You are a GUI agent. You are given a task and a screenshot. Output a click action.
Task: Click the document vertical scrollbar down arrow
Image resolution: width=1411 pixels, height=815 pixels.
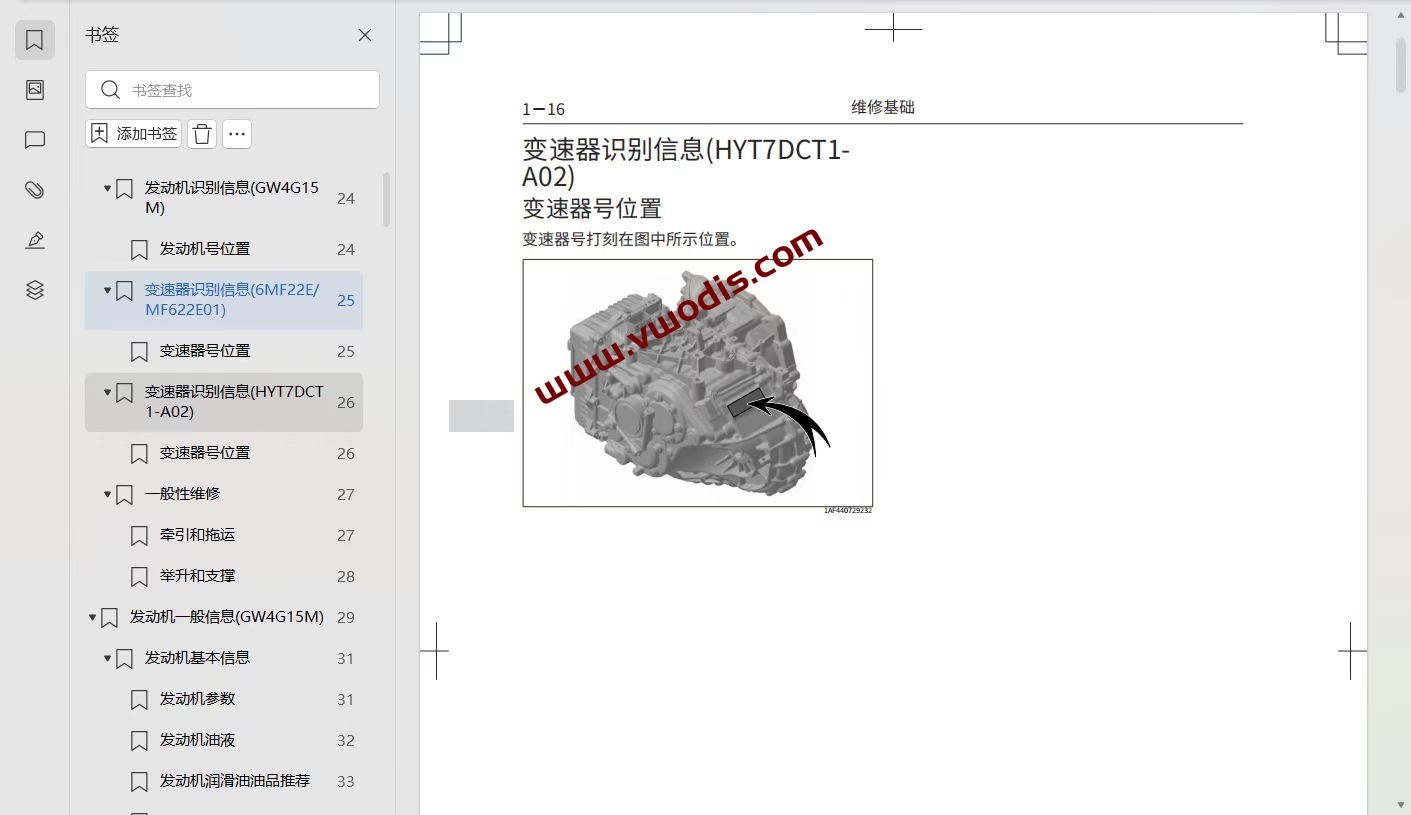[1400, 804]
